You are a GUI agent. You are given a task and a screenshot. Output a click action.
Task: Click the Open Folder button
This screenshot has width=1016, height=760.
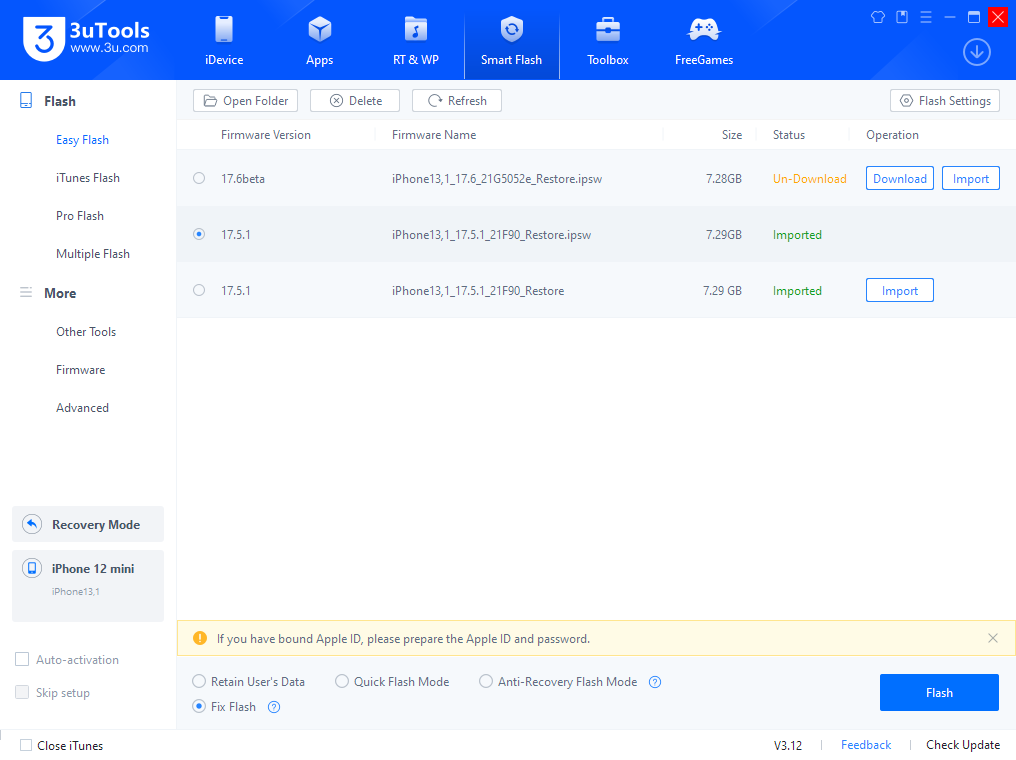click(246, 100)
